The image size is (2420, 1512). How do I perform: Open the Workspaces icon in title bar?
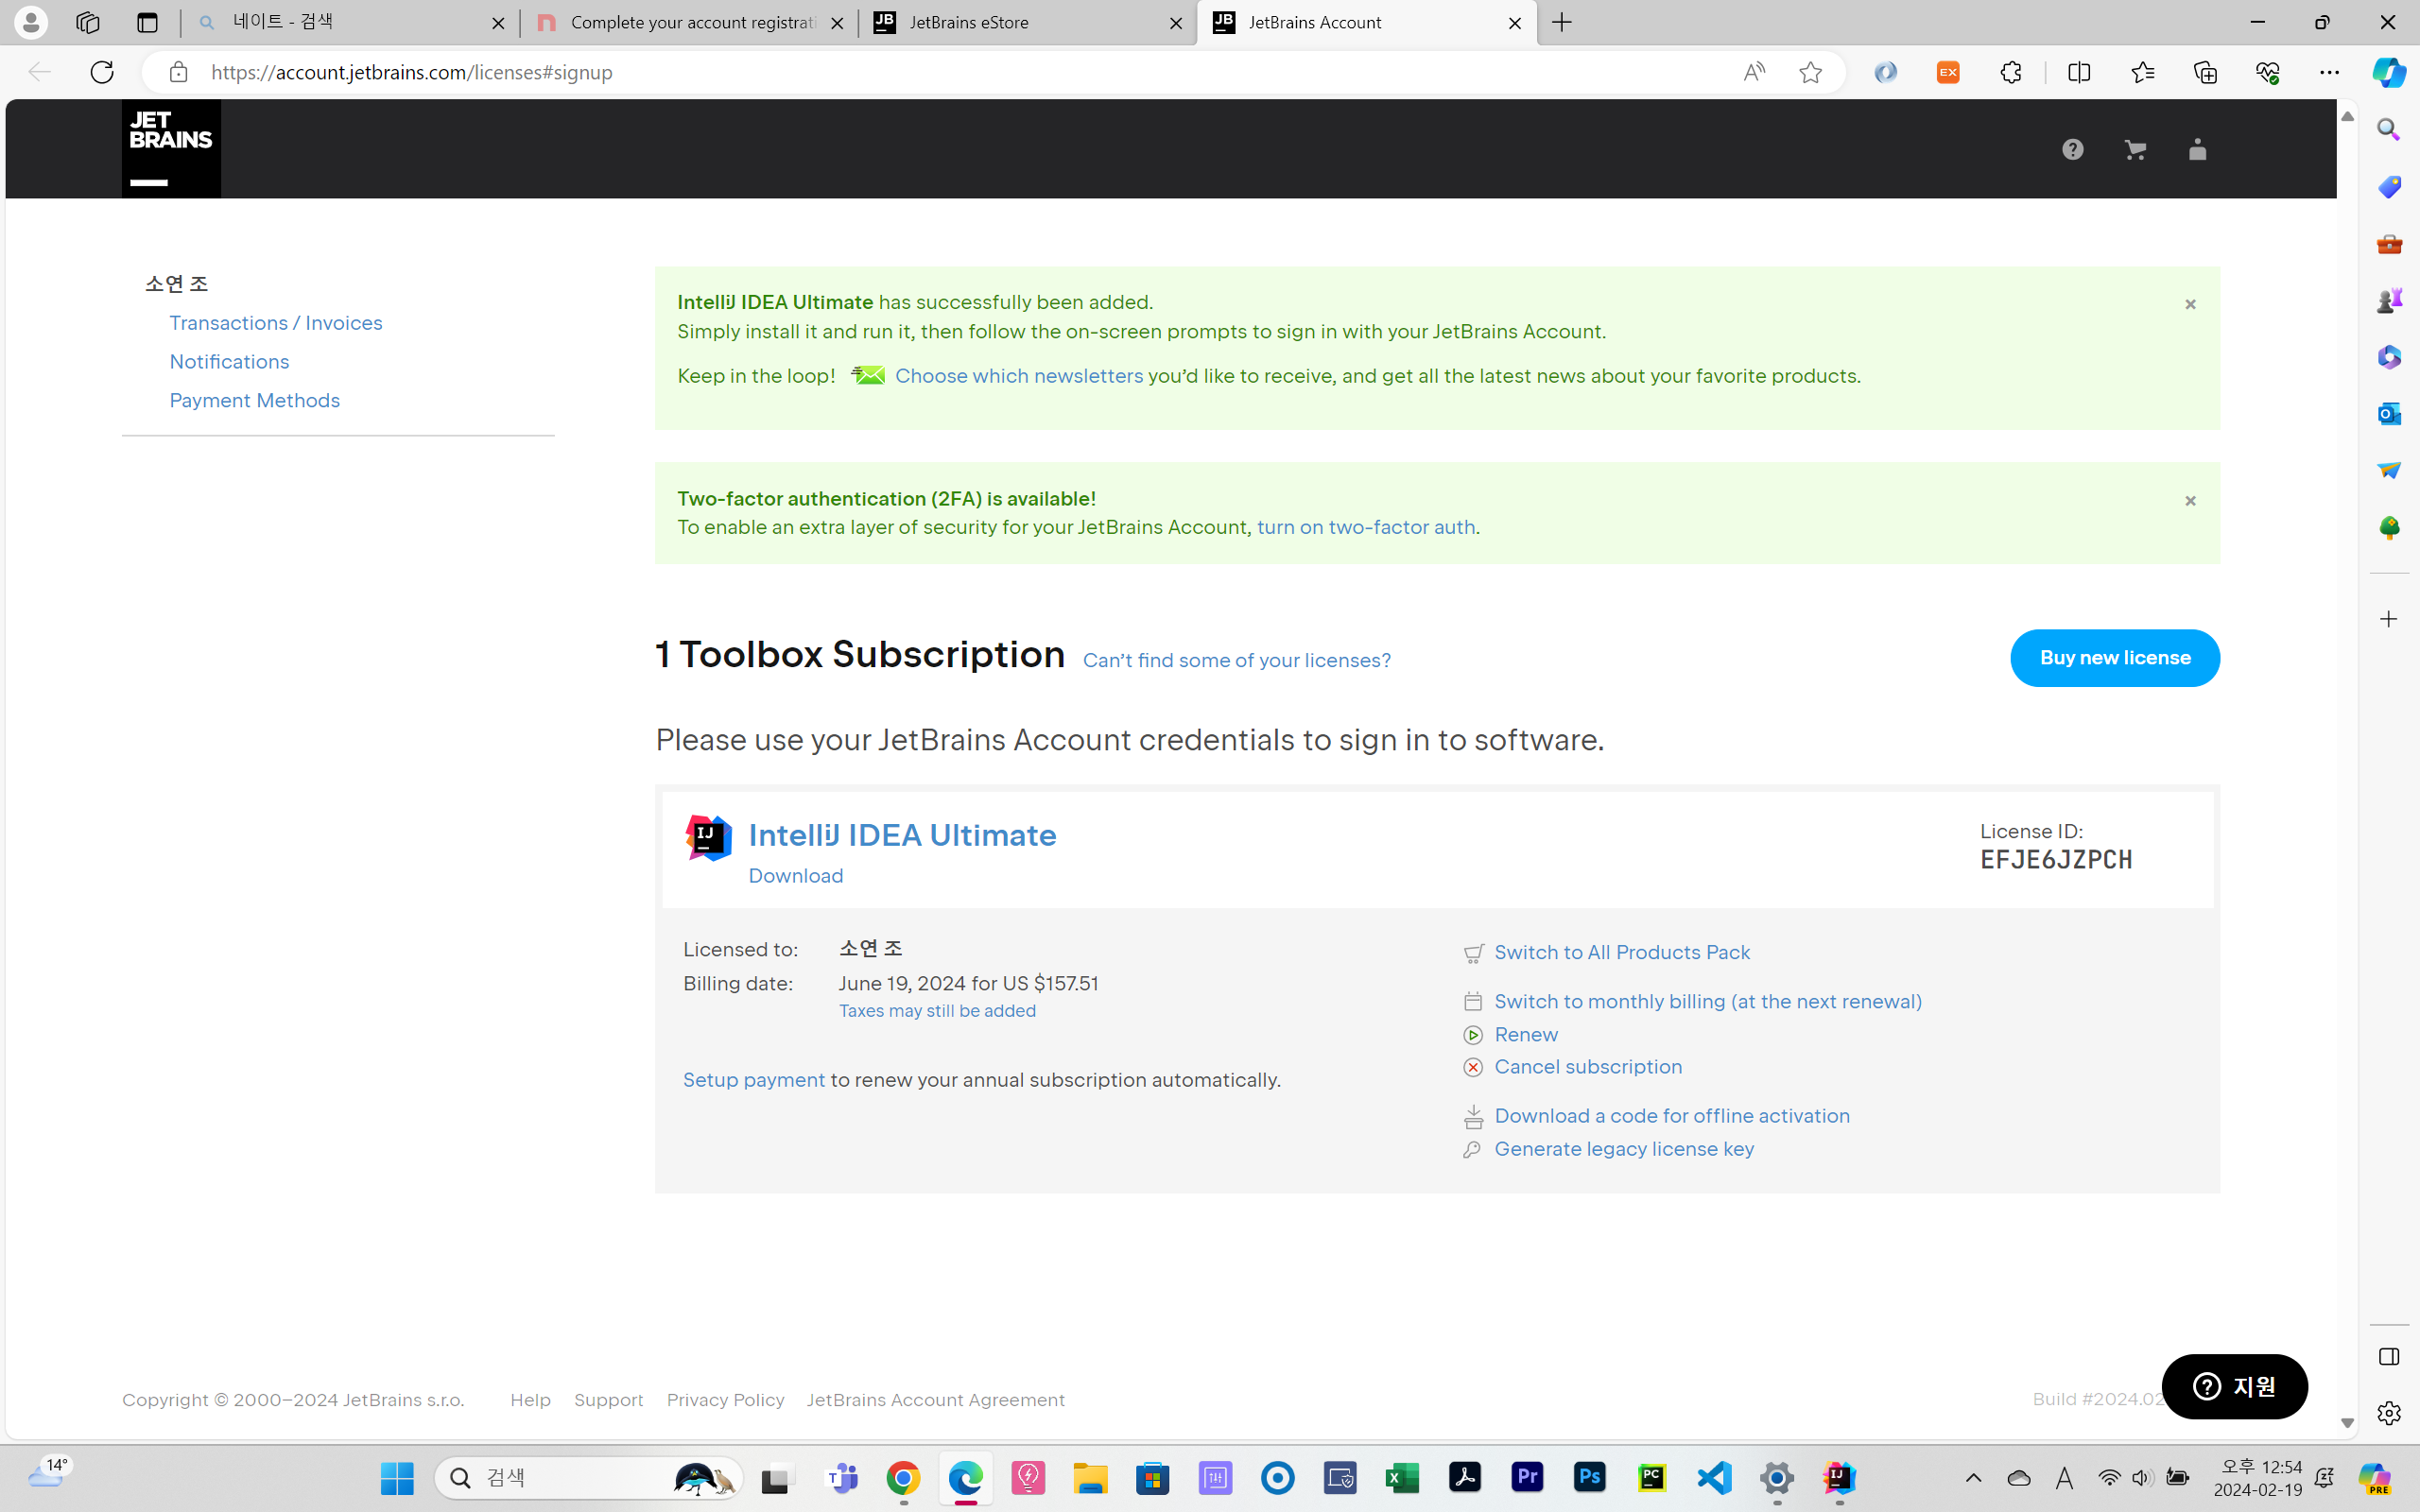[x=88, y=22]
